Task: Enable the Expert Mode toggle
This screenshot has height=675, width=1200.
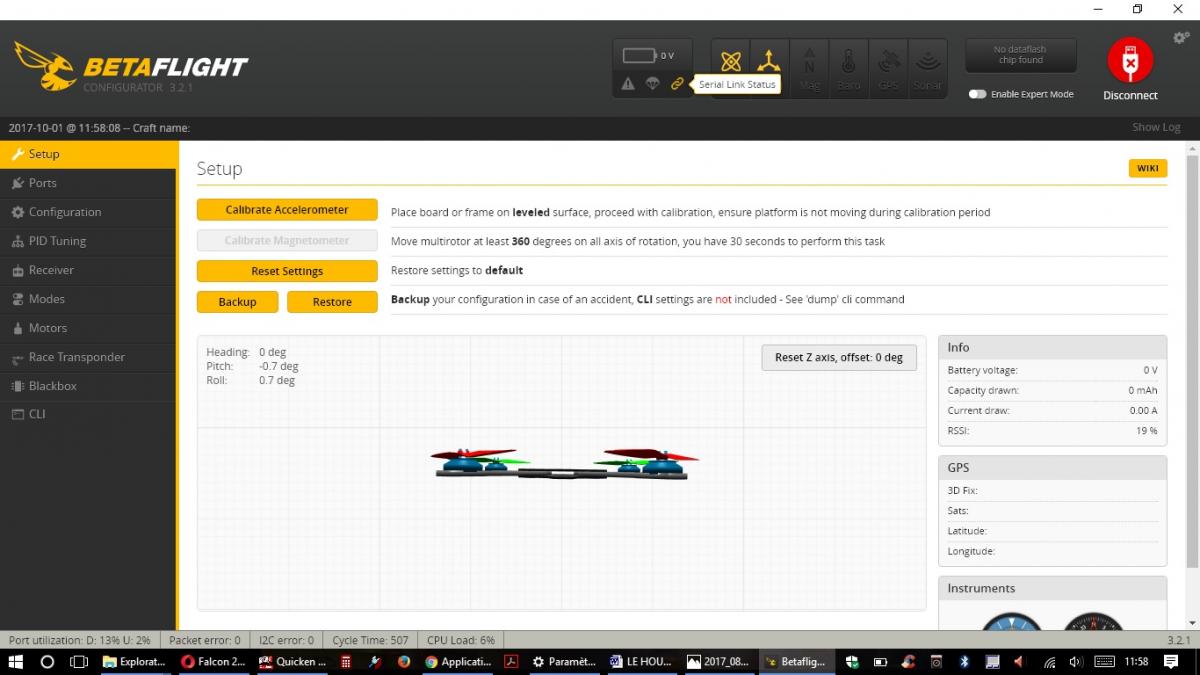Action: pyautogui.click(x=977, y=94)
